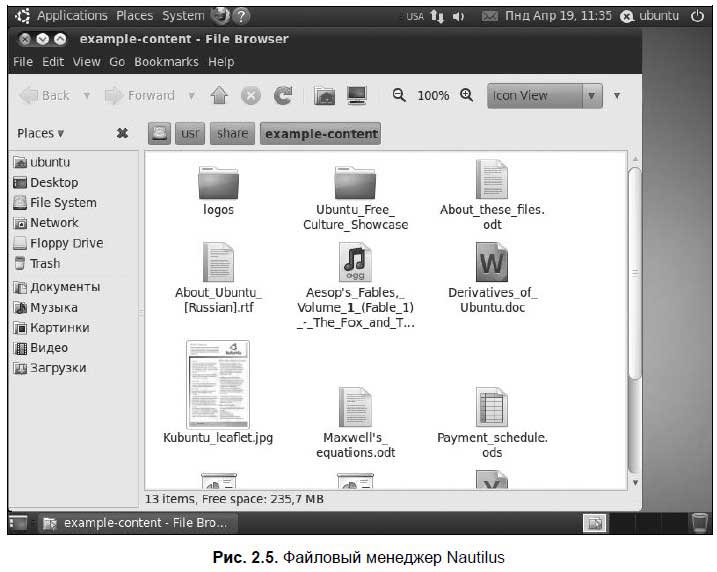
Task: Open the Загрузки bookmark
Action: (x=50, y=368)
